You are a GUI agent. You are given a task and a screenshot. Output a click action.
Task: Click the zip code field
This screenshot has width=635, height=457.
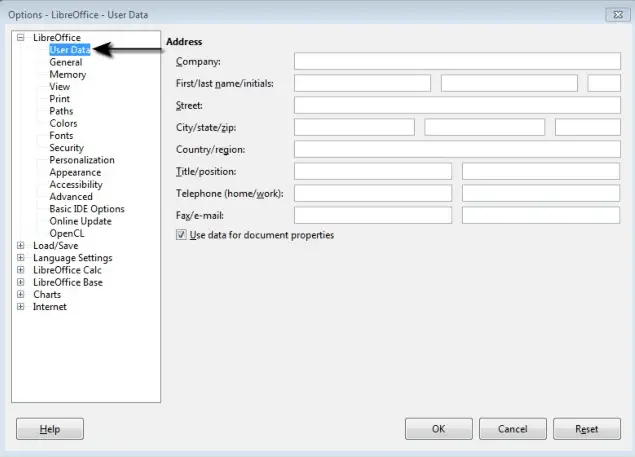(588, 127)
